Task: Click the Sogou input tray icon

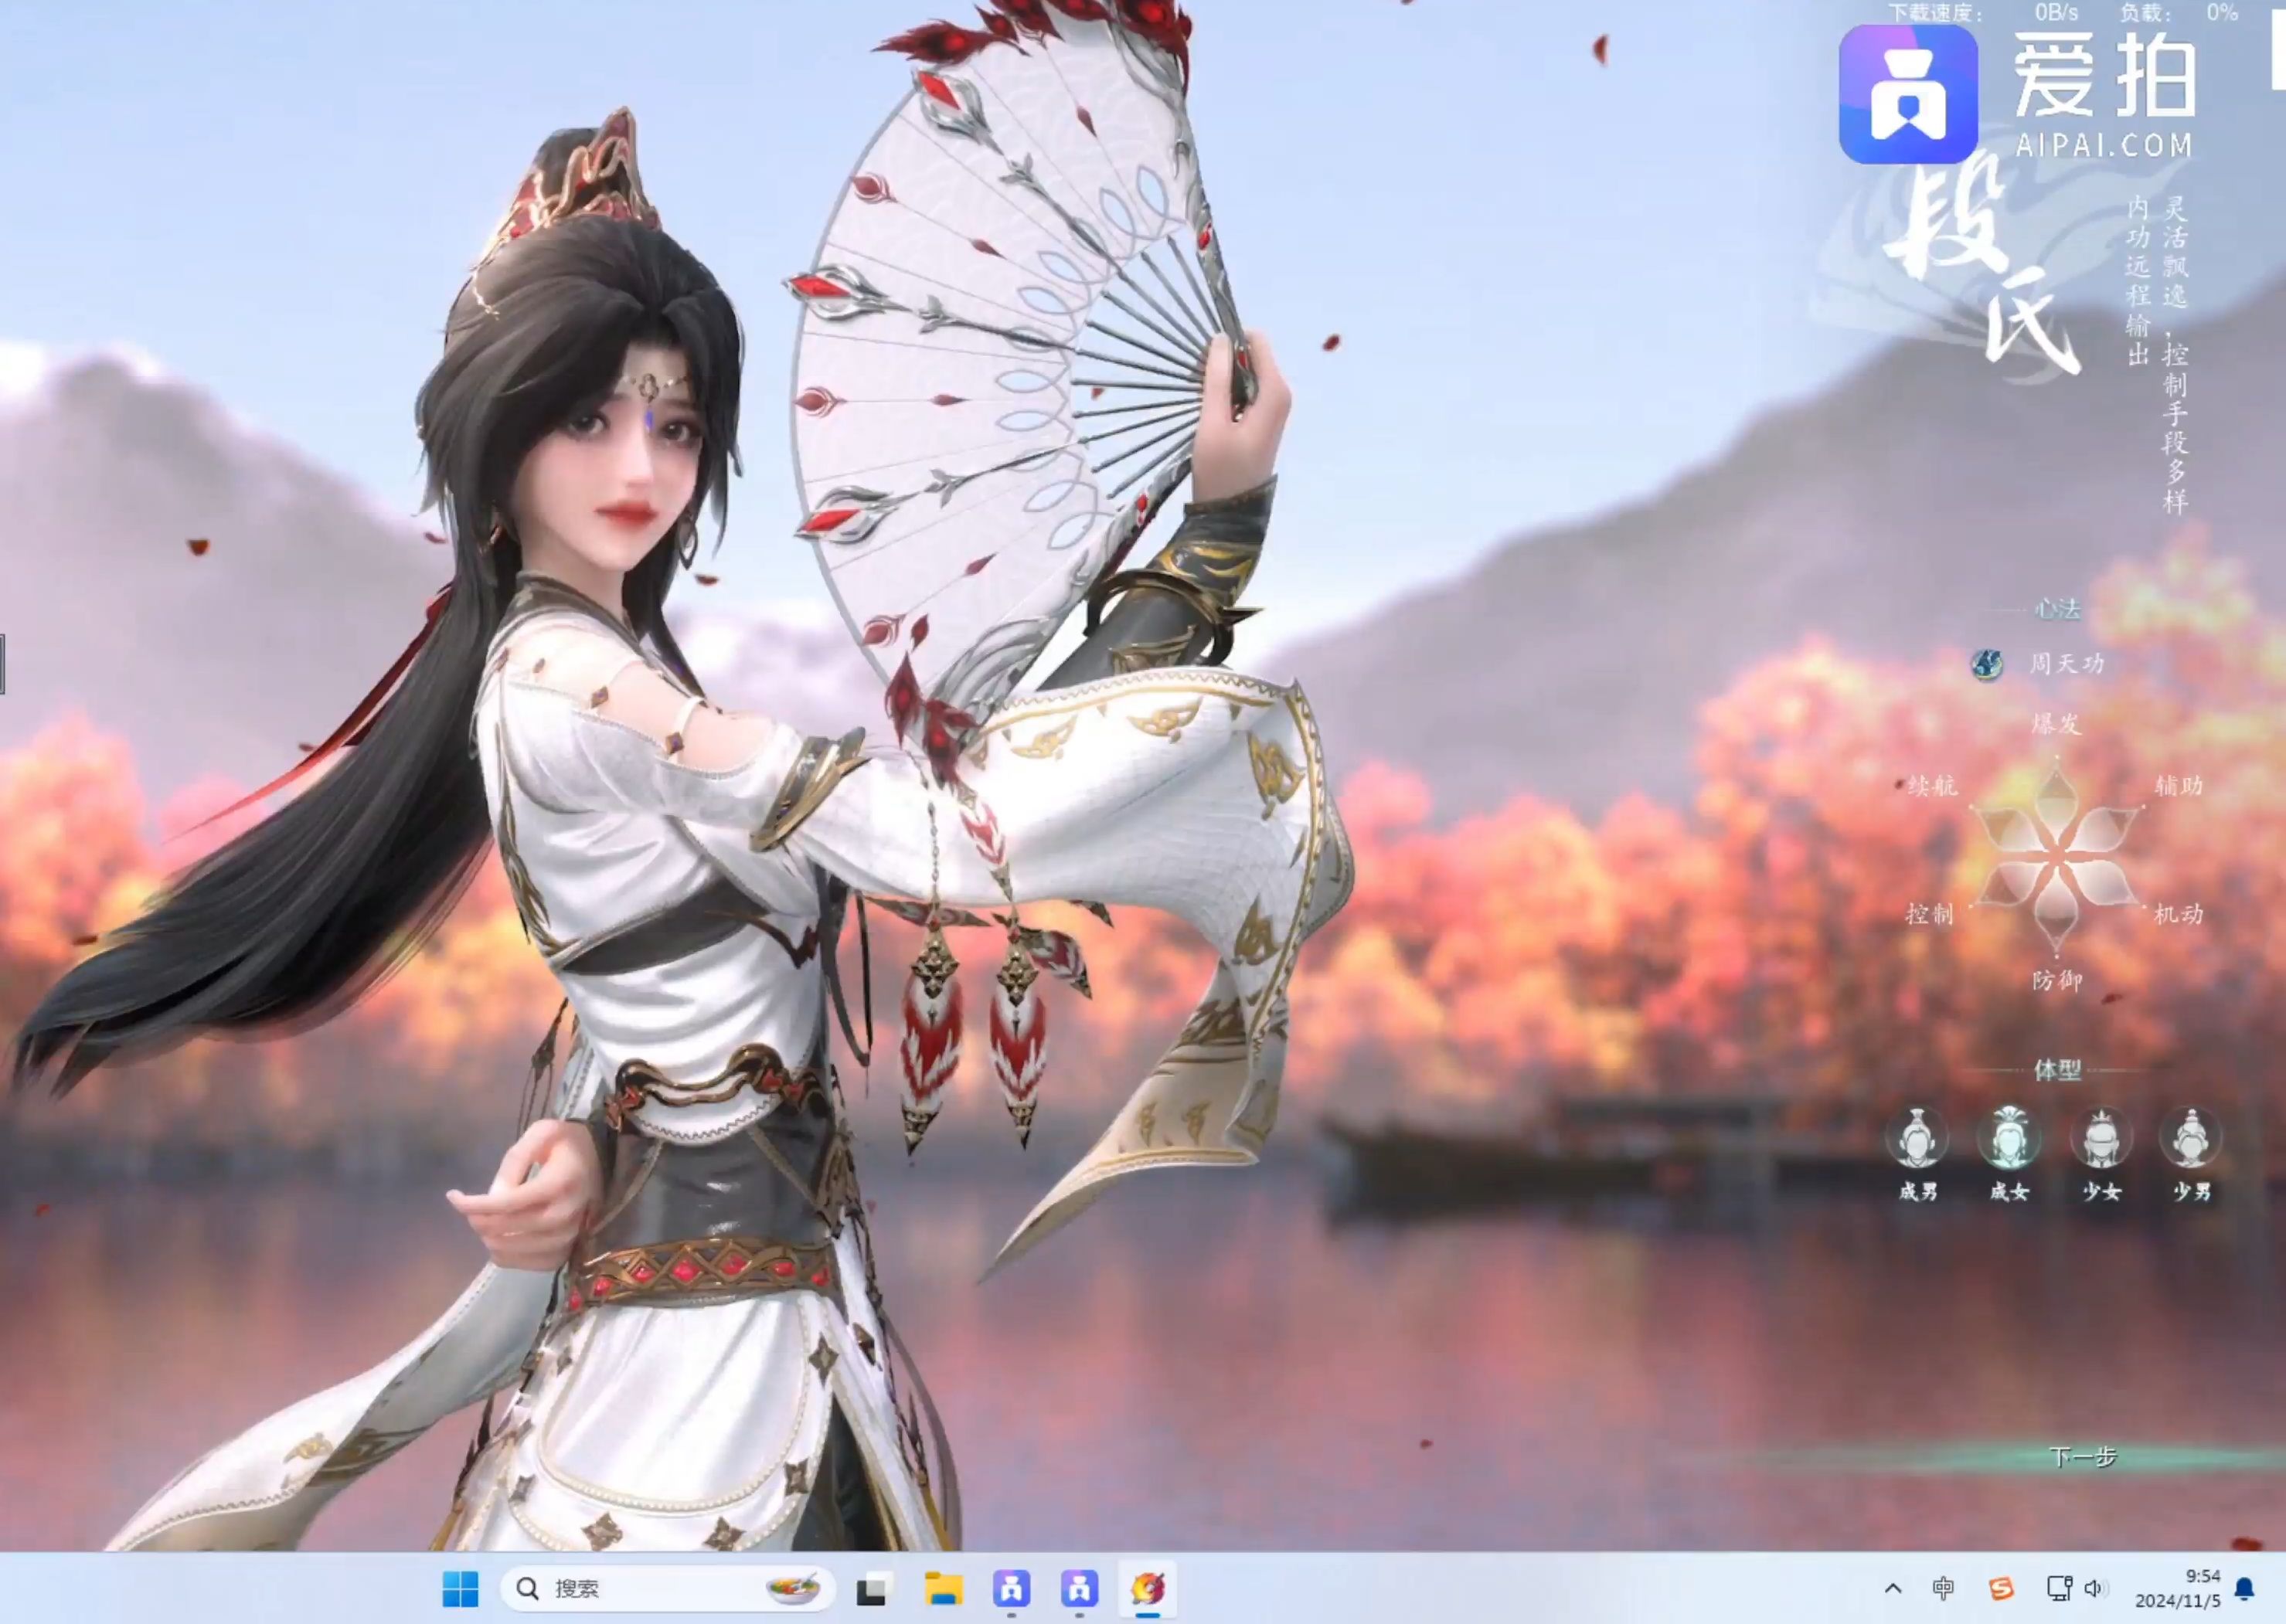Action: 2001,1588
